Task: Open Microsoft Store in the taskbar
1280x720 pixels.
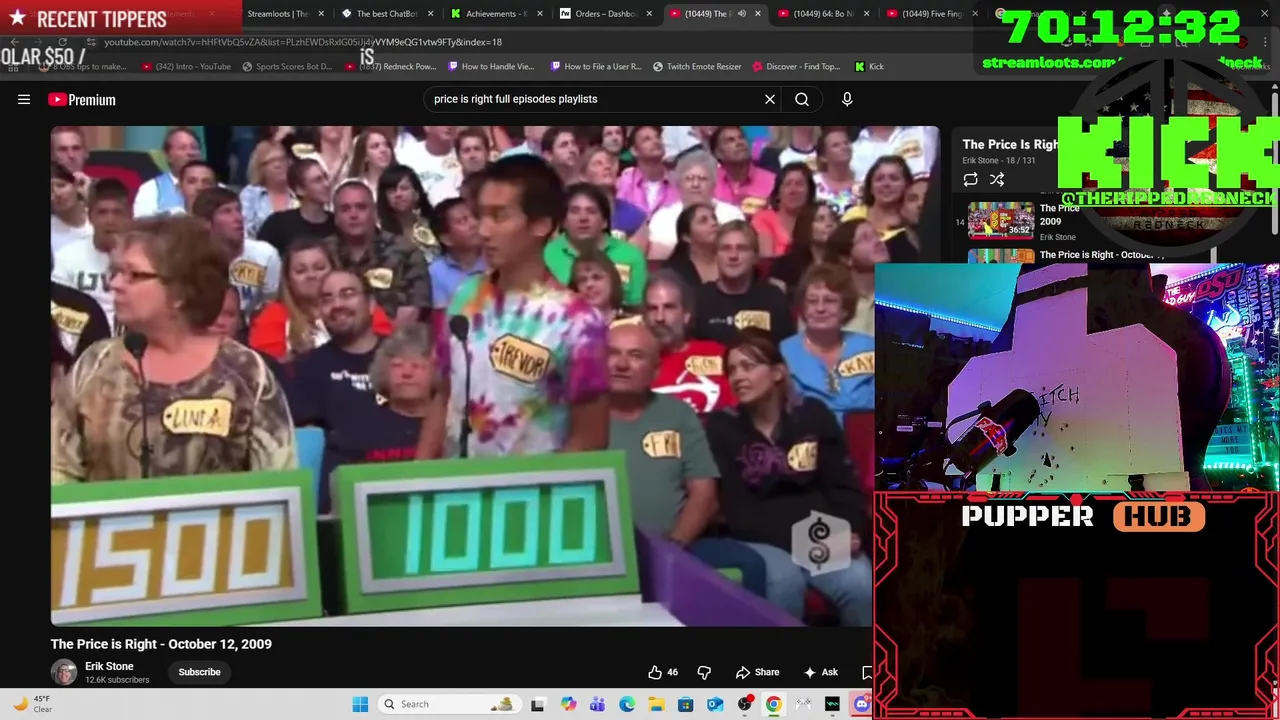Action: [x=685, y=704]
